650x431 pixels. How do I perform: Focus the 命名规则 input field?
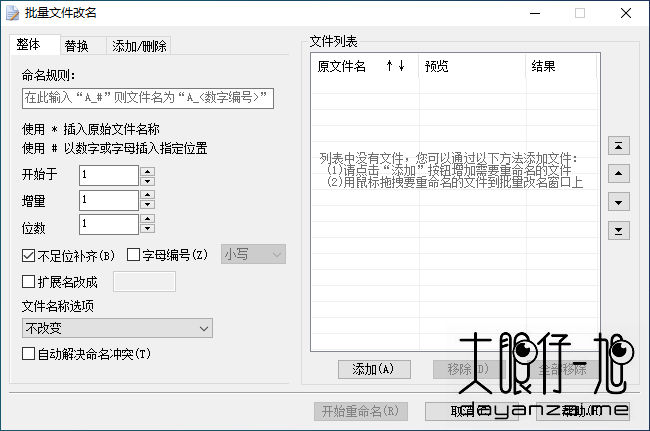click(x=148, y=98)
